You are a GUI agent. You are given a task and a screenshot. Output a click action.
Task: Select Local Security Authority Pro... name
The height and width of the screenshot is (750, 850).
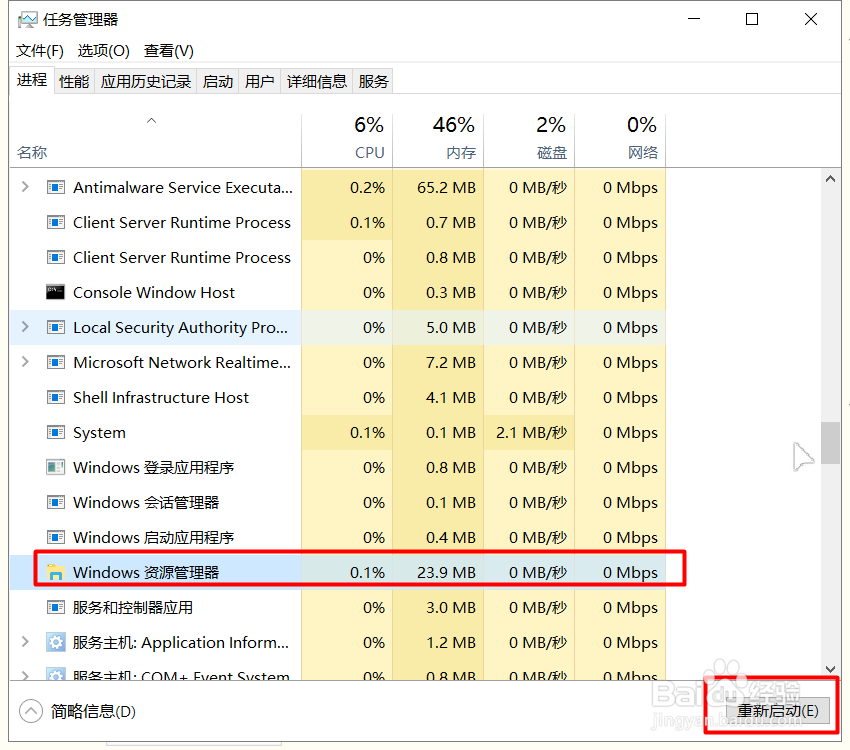(180, 327)
